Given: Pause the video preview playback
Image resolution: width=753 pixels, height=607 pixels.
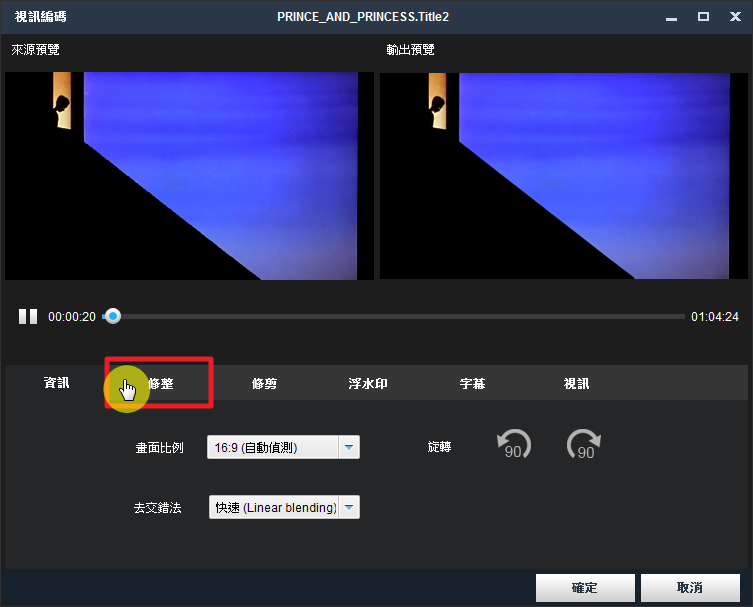Looking at the screenshot, I should tap(28, 317).
